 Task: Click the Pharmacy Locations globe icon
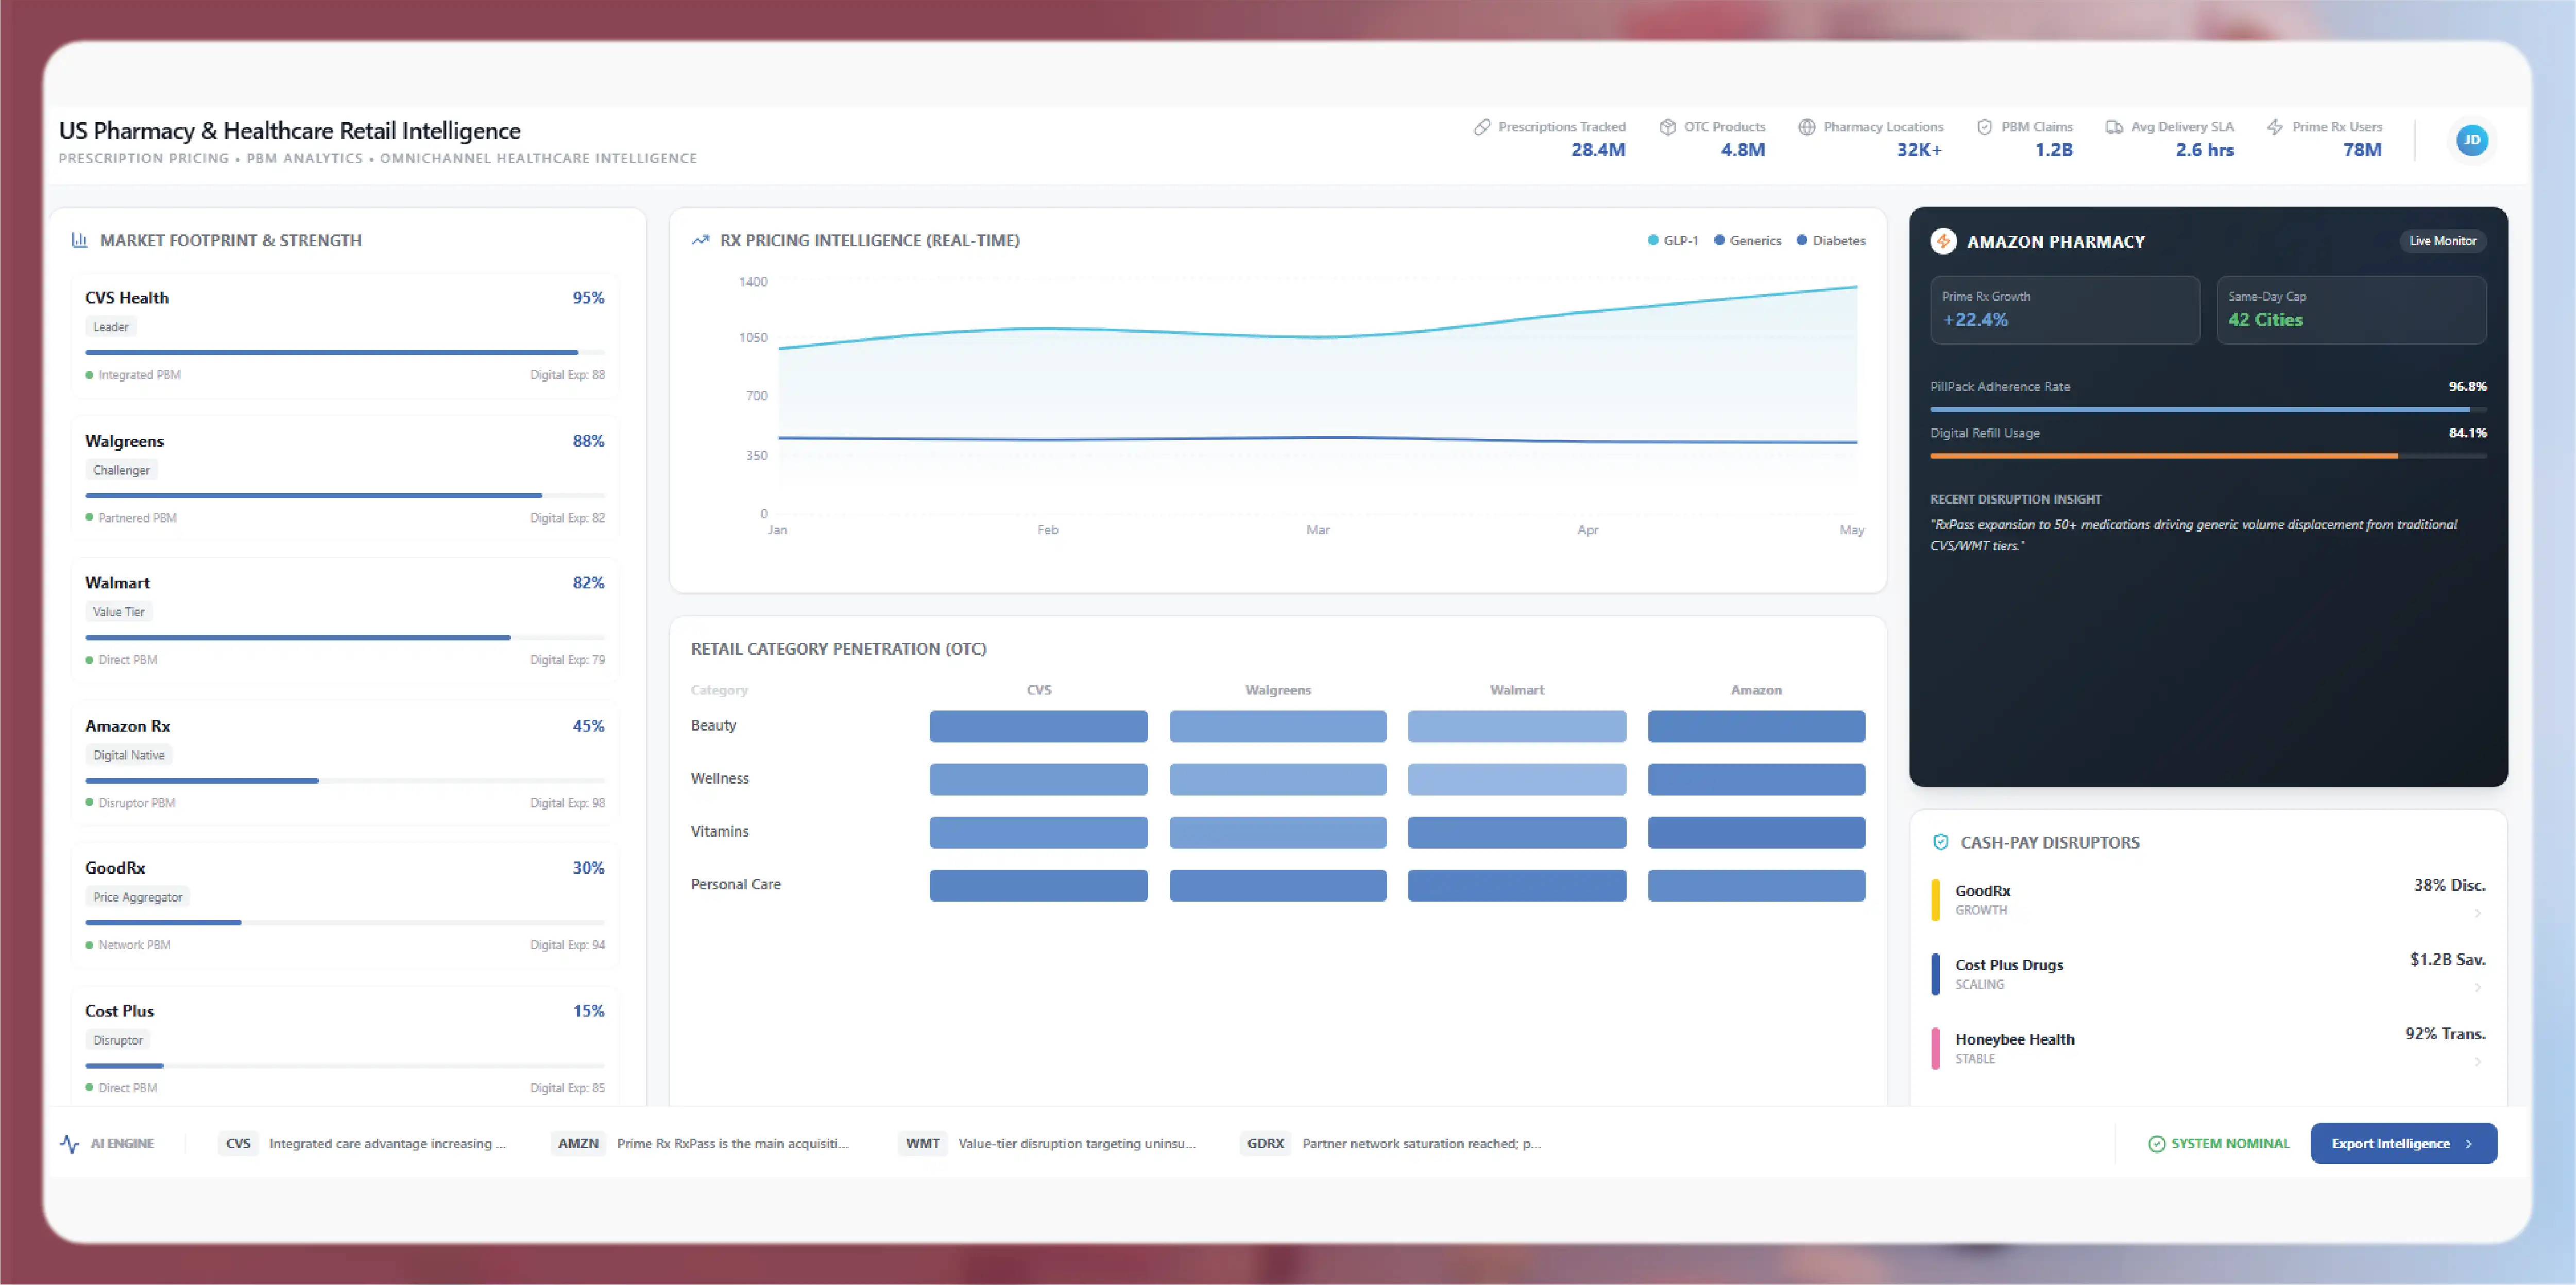tap(1806, 127)
